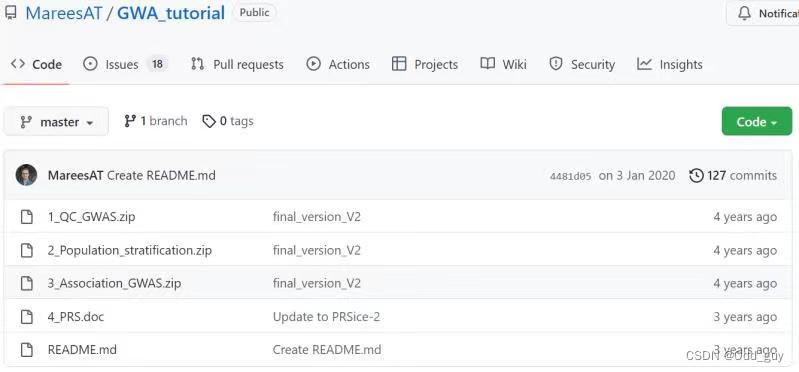Open final_version_V2 commit for 3_Association_GWAS.zip

[x=317, y=283]
